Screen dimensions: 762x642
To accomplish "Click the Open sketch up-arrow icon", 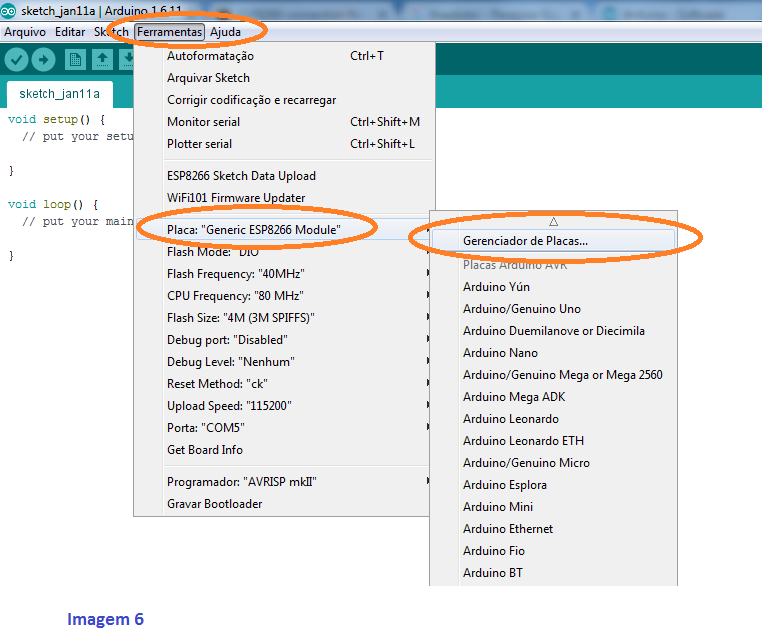I will pyautogui.click(x=102, y=60).
